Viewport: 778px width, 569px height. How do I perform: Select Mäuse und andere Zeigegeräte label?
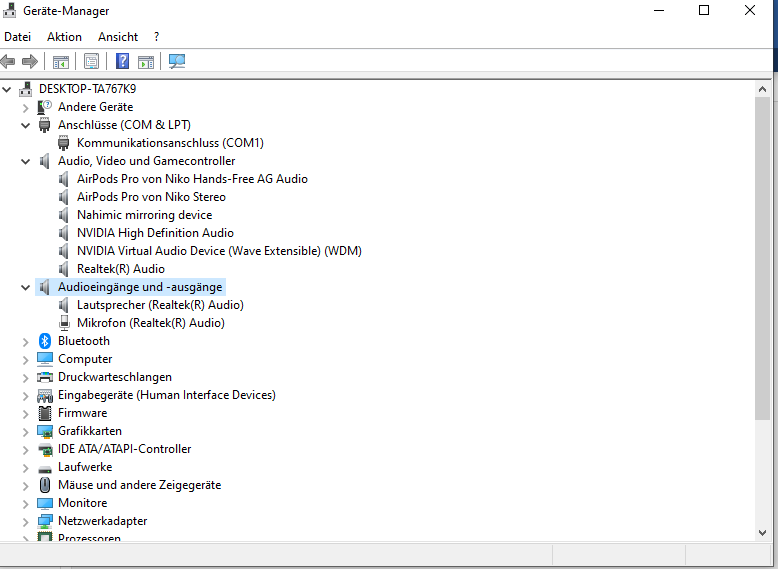139,485
